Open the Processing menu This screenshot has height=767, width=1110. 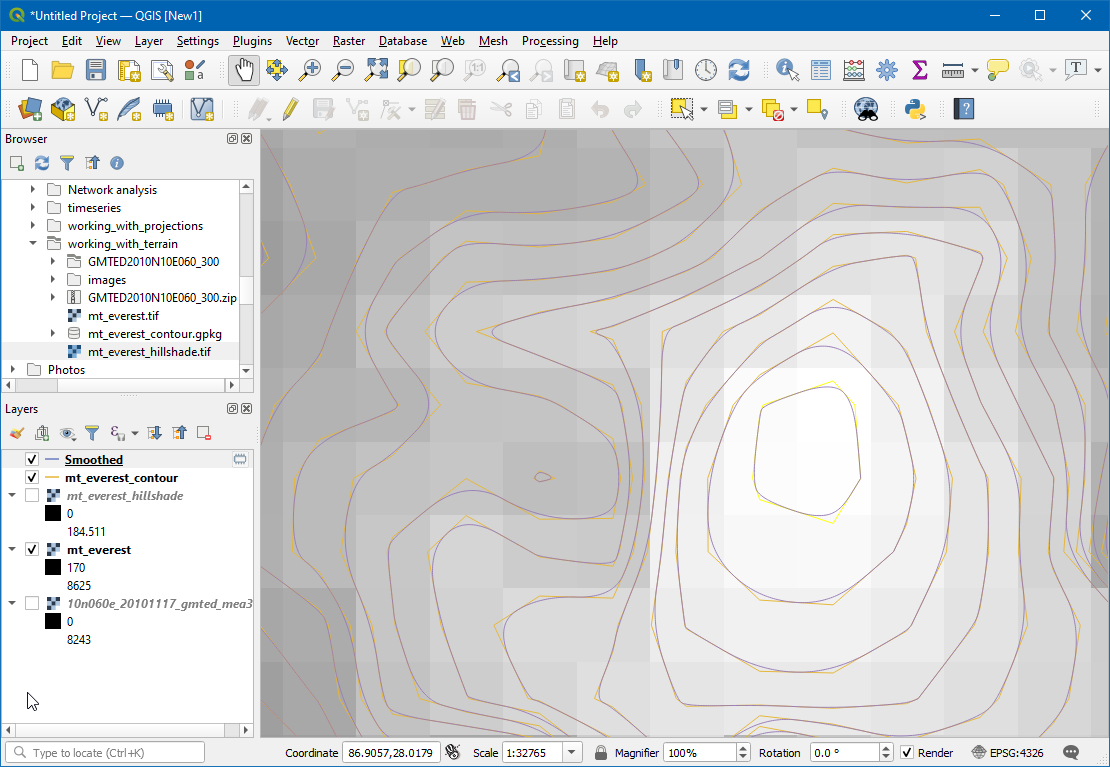[x=549, y=41]
